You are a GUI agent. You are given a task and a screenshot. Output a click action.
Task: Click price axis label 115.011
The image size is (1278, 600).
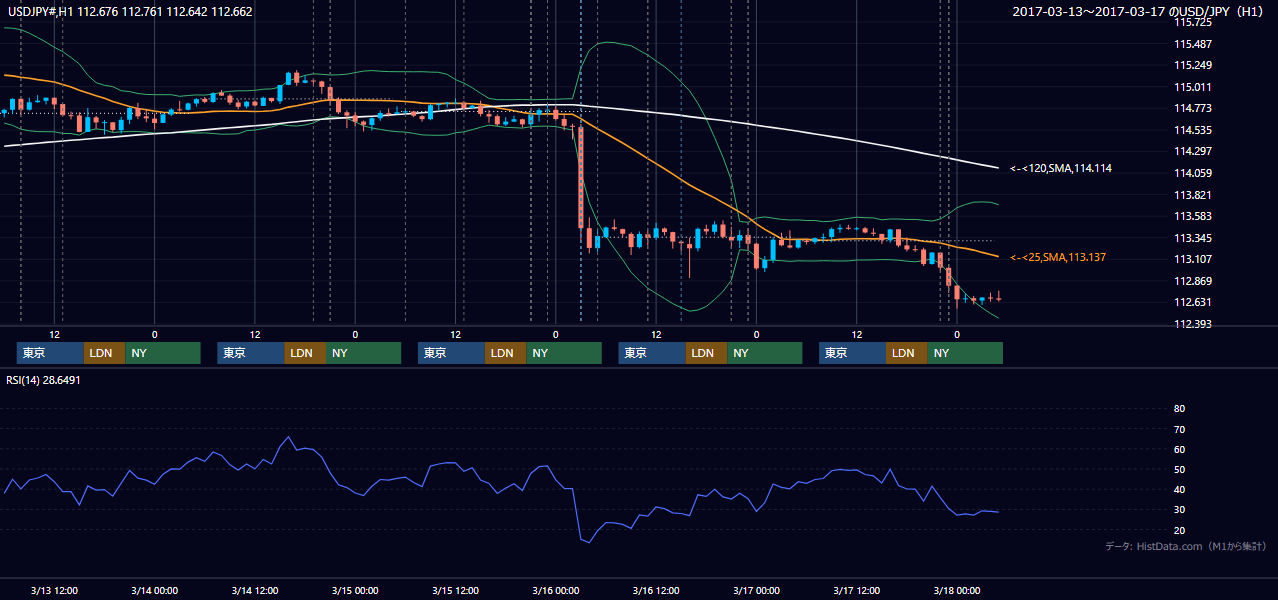coord(1193,87)
